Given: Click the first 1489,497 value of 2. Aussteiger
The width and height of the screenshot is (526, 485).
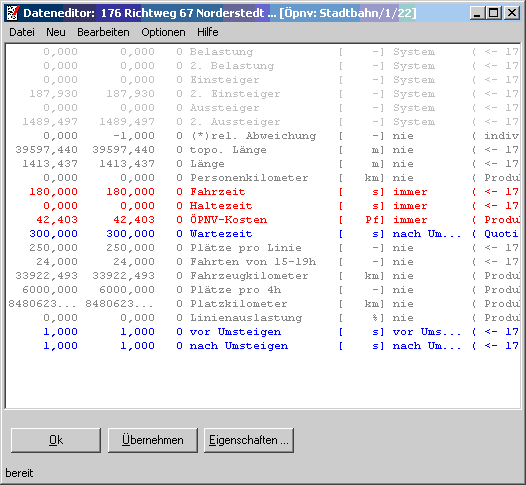Looking at the screenshot, I should pyautogui.click(x=50, y=122).
